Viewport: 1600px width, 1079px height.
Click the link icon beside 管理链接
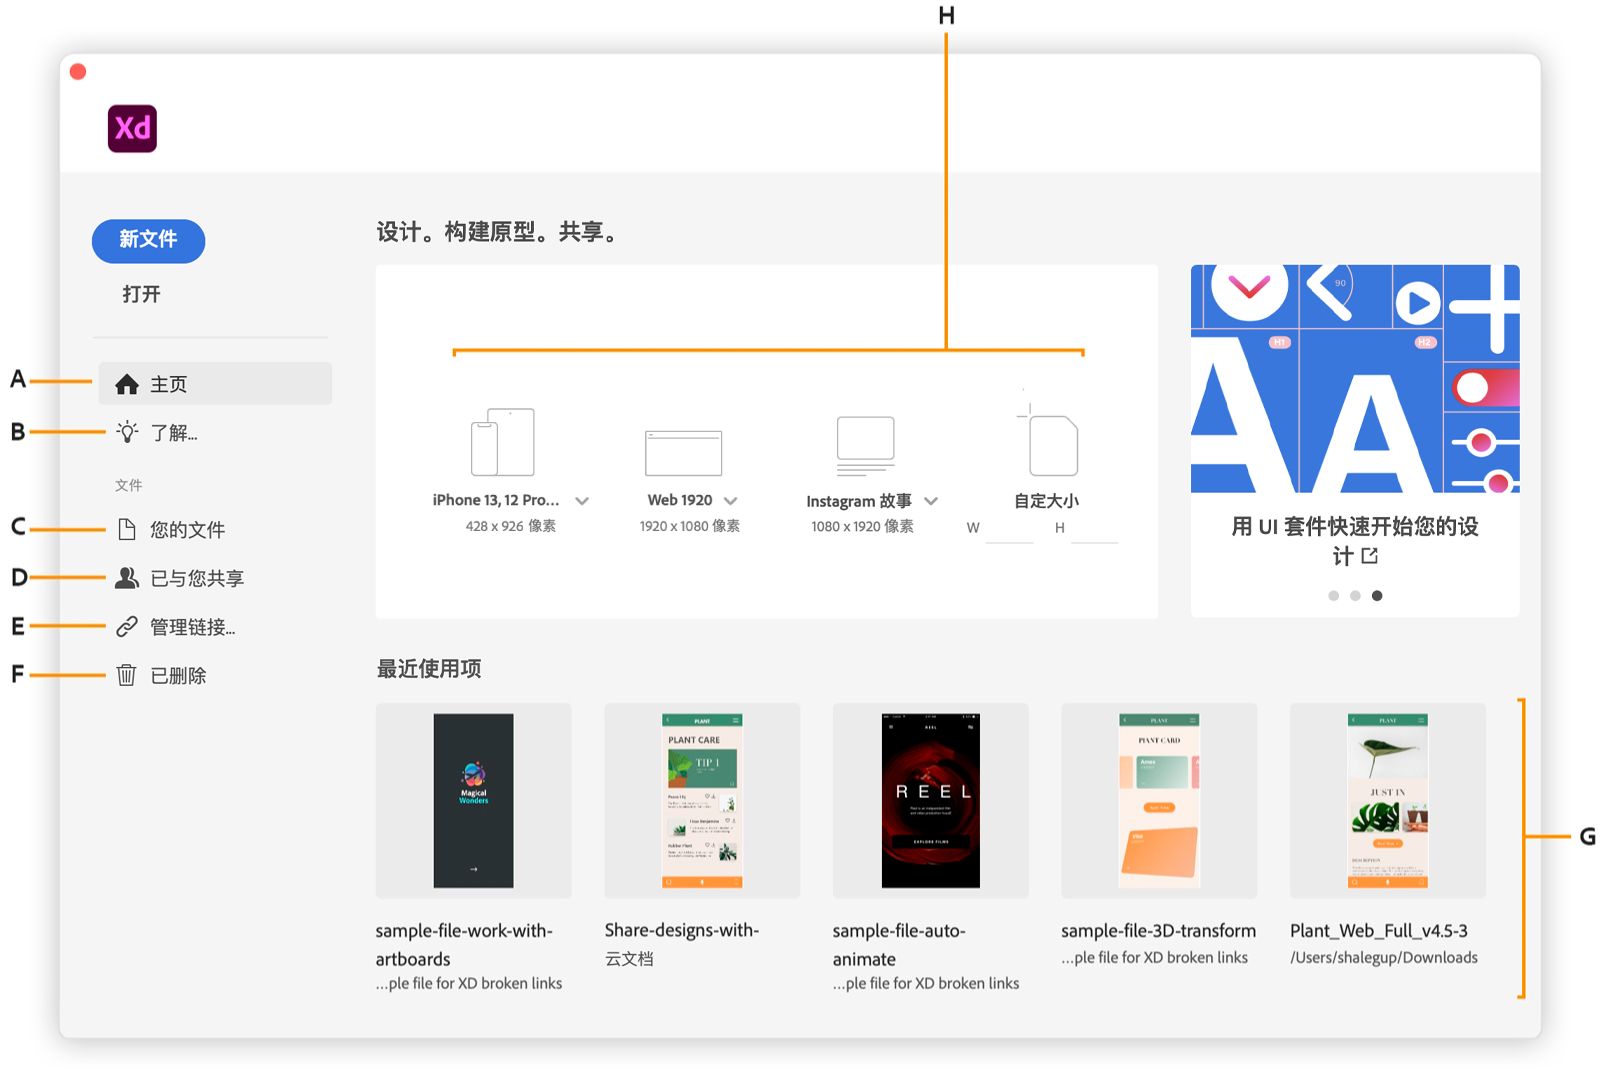[127, 627]
